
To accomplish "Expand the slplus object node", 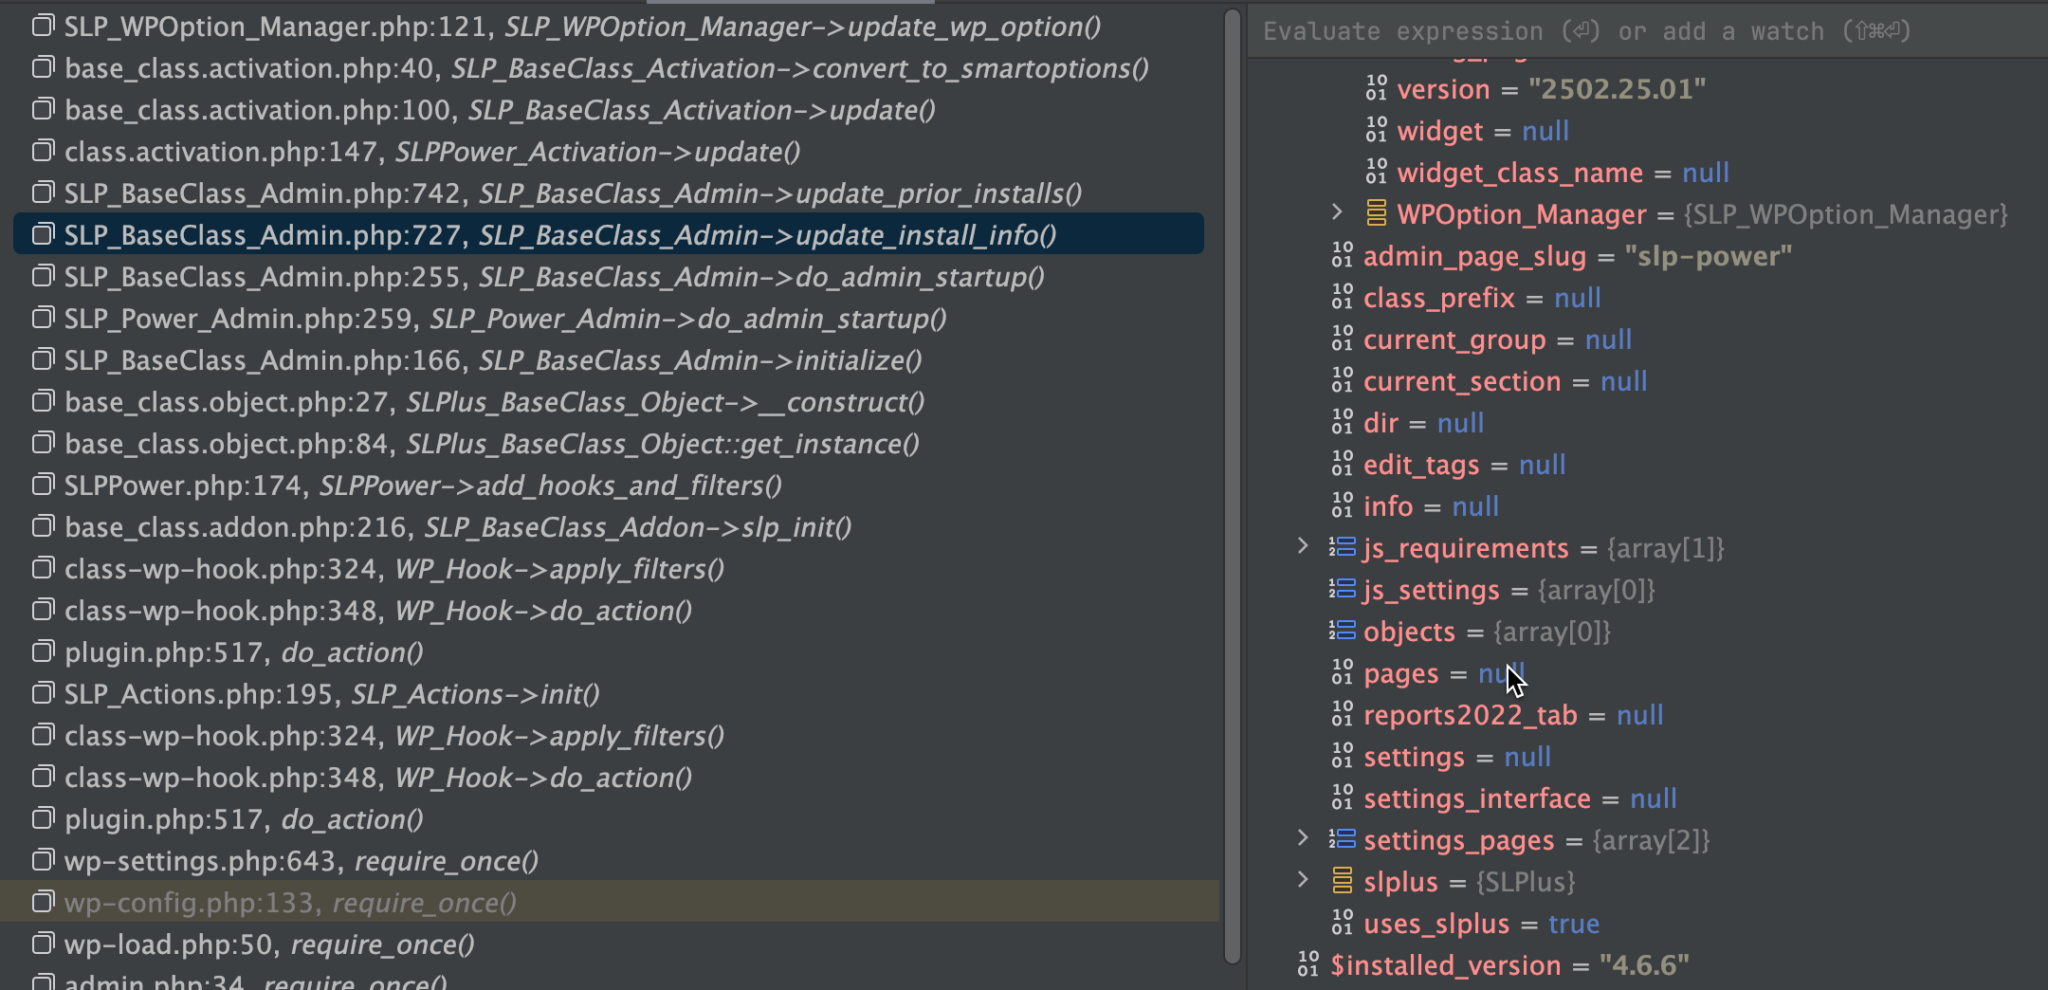I will tap(1303, 880).
